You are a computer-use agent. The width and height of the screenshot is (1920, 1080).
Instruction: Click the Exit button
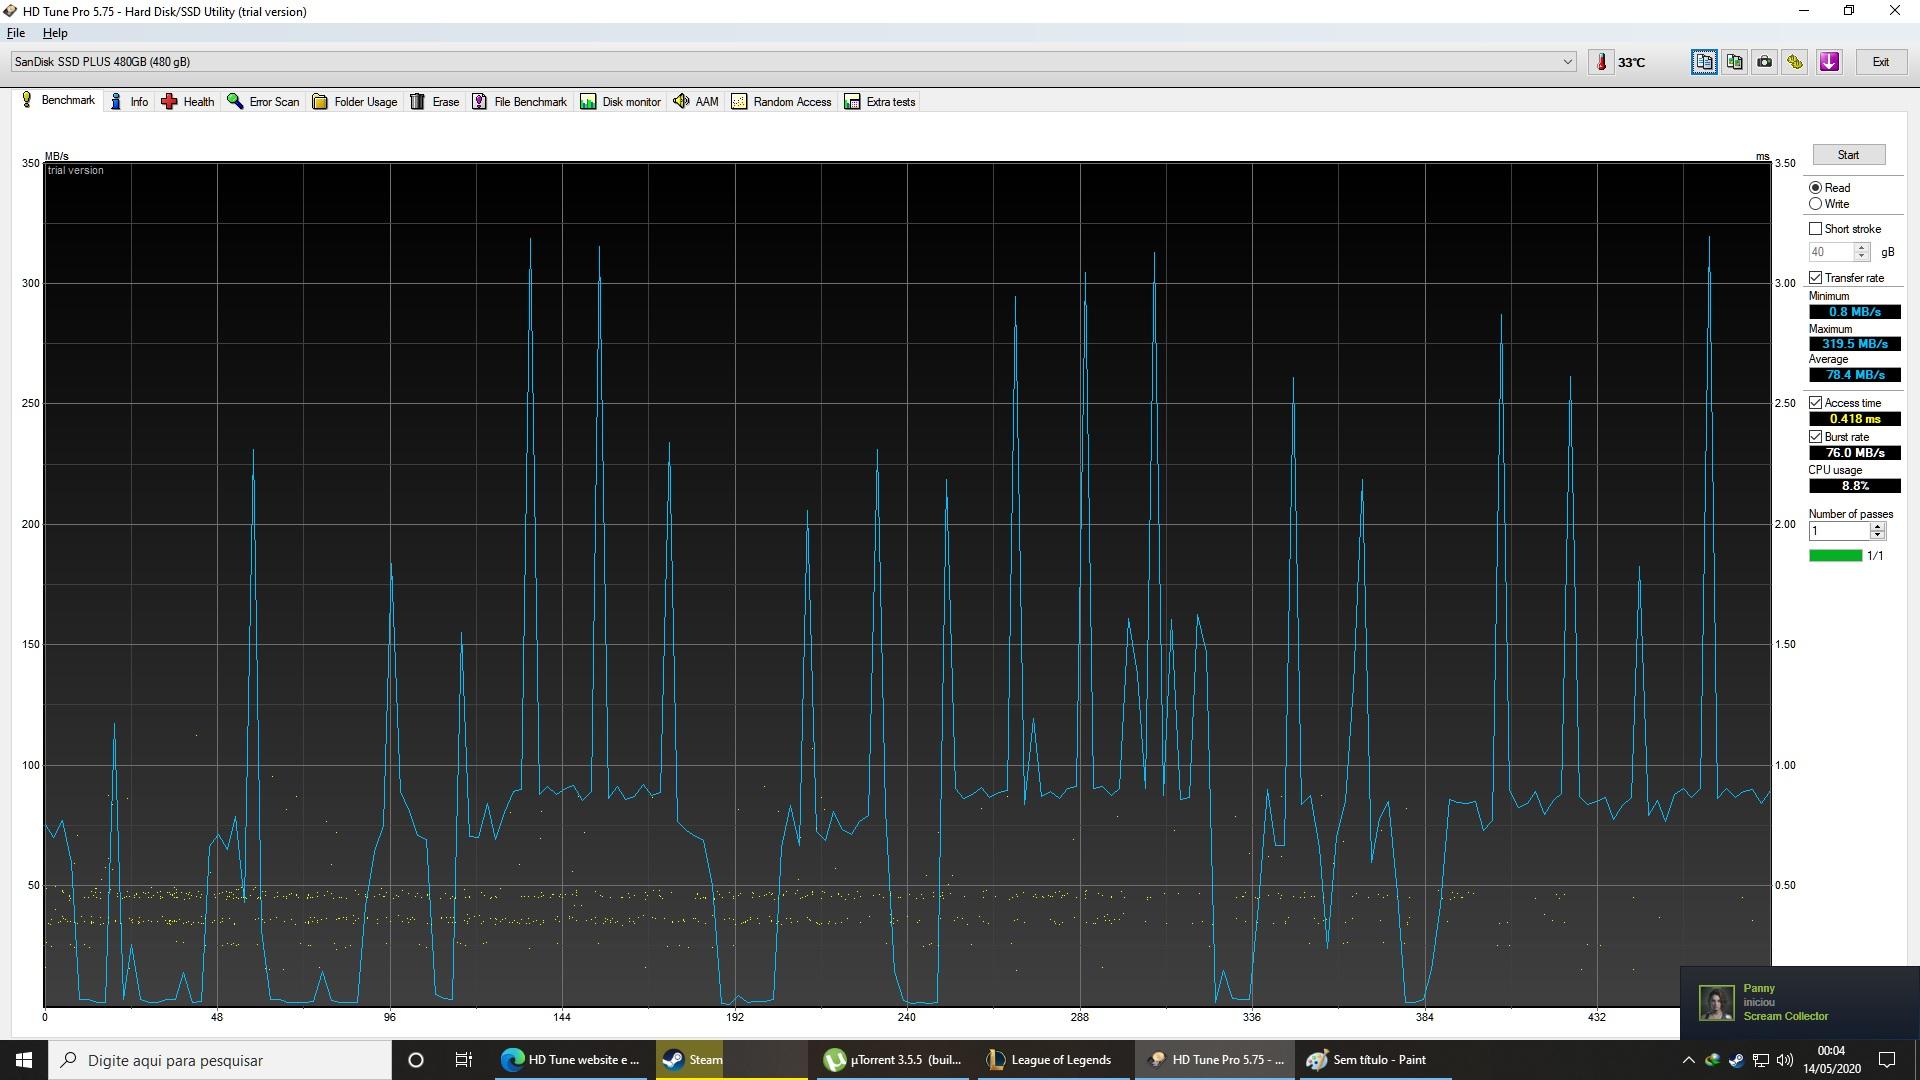point(1880,62)
